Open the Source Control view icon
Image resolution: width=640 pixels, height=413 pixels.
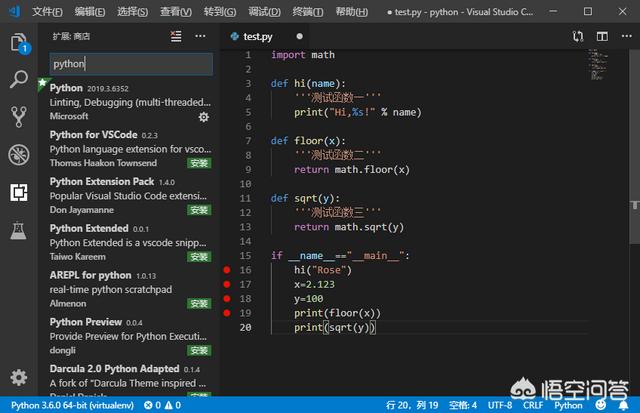click(x=19, y=117)
